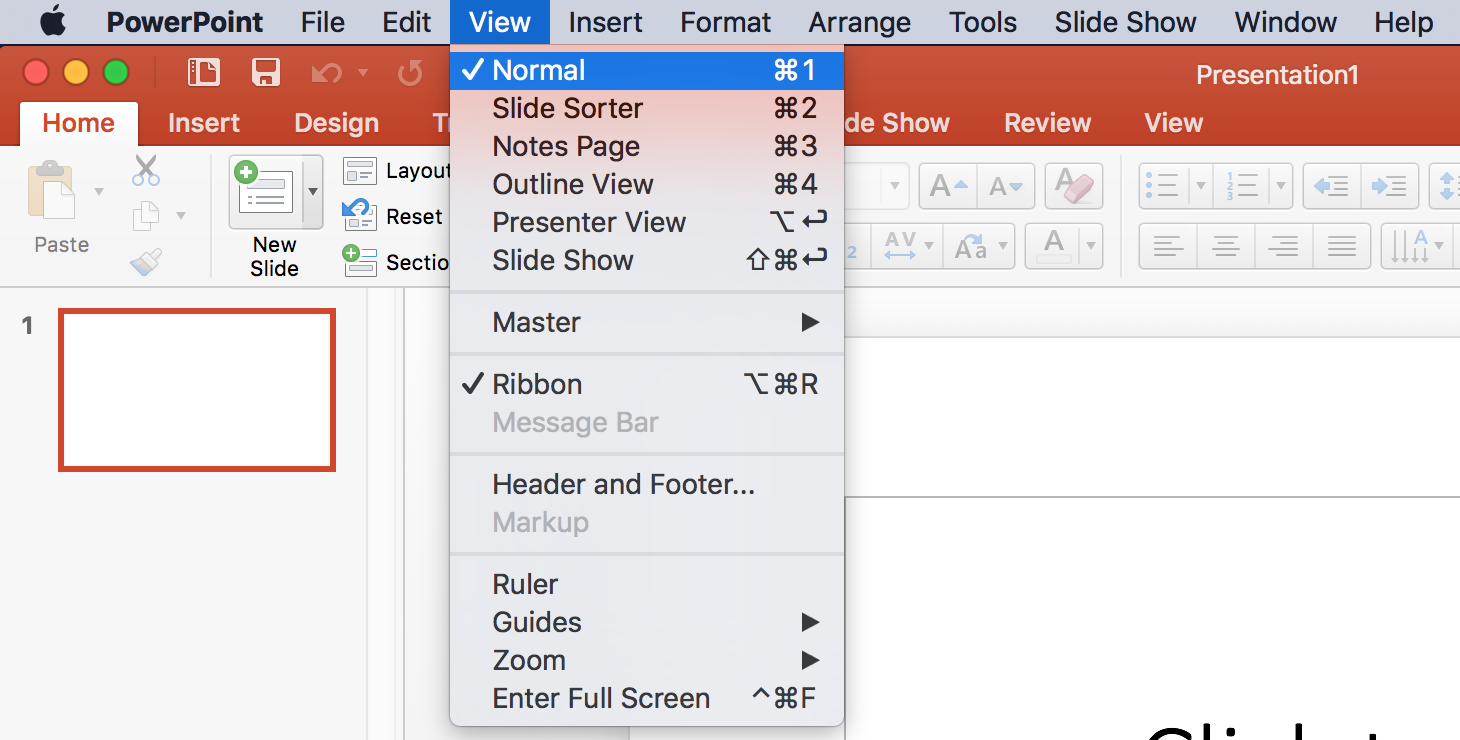Click the Numbering list icon
Image resolution: width=1460 pixels, height=740 pixels.
1241,186
